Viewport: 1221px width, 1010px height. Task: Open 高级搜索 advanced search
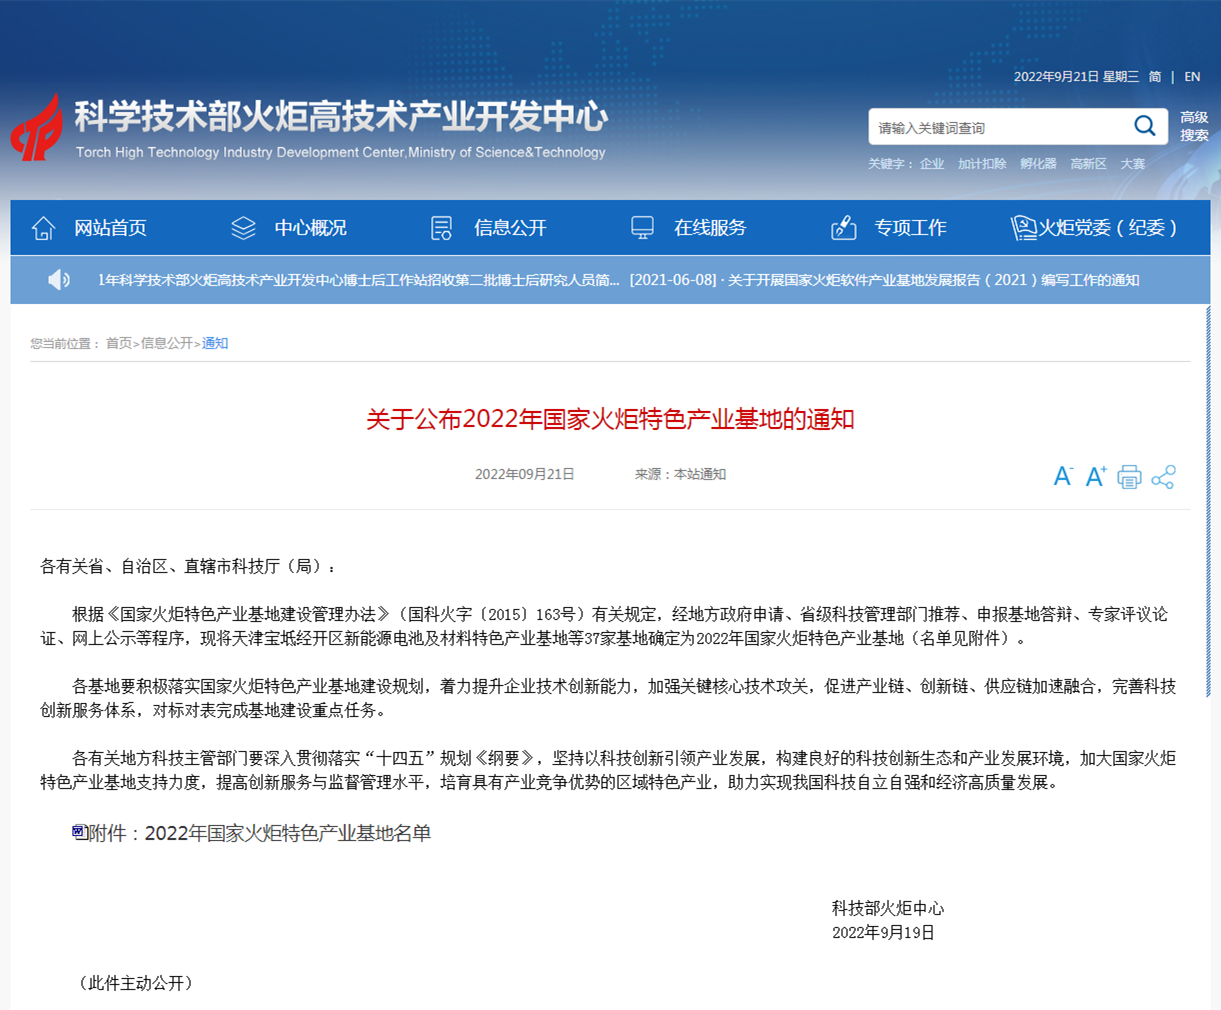click(x=1194, y=126)
